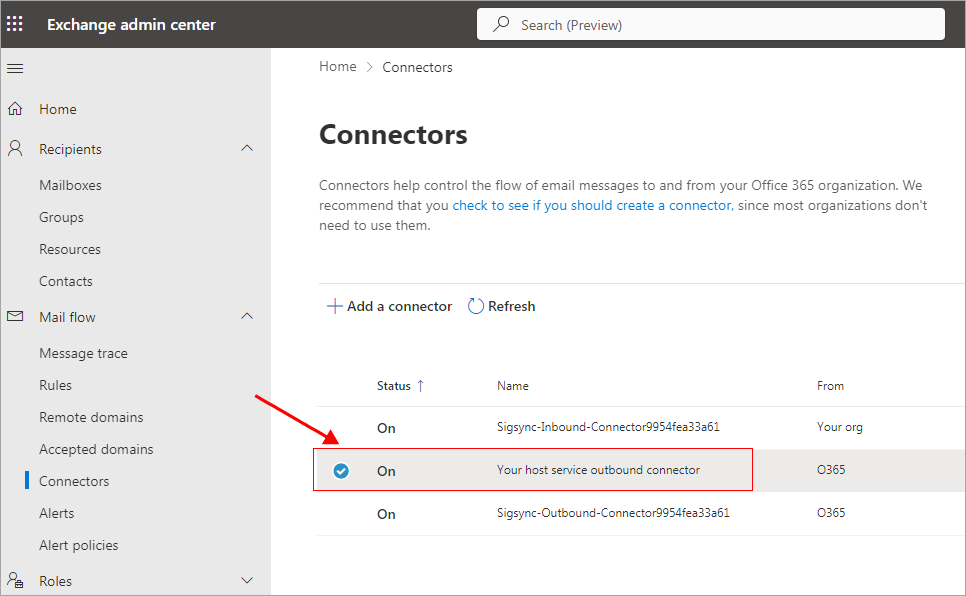
Task: Go to Home via the breadcrumb
Action: 337,67
